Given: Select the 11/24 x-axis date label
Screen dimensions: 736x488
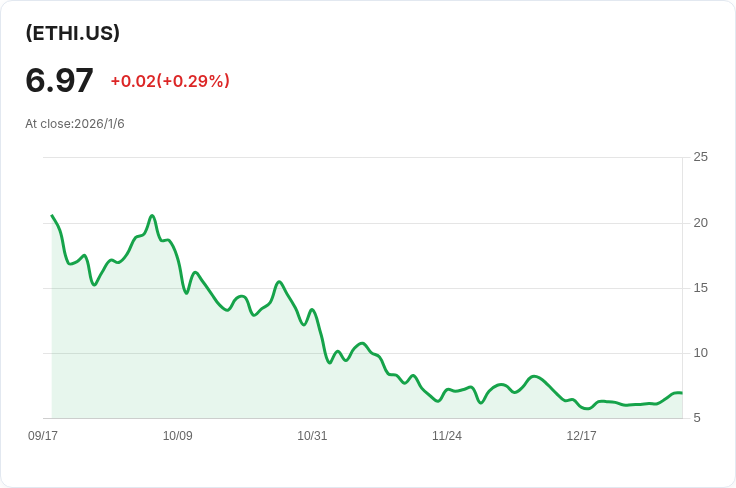Looking at the screenshot, I should [446, 436].
